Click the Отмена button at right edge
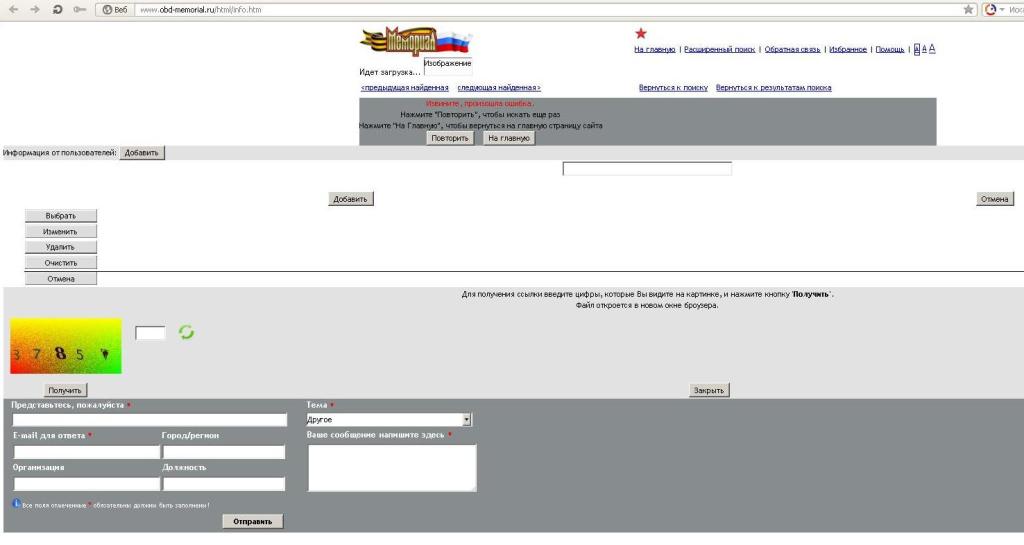This screenshot has width=1024, height=545. (995, 199)
